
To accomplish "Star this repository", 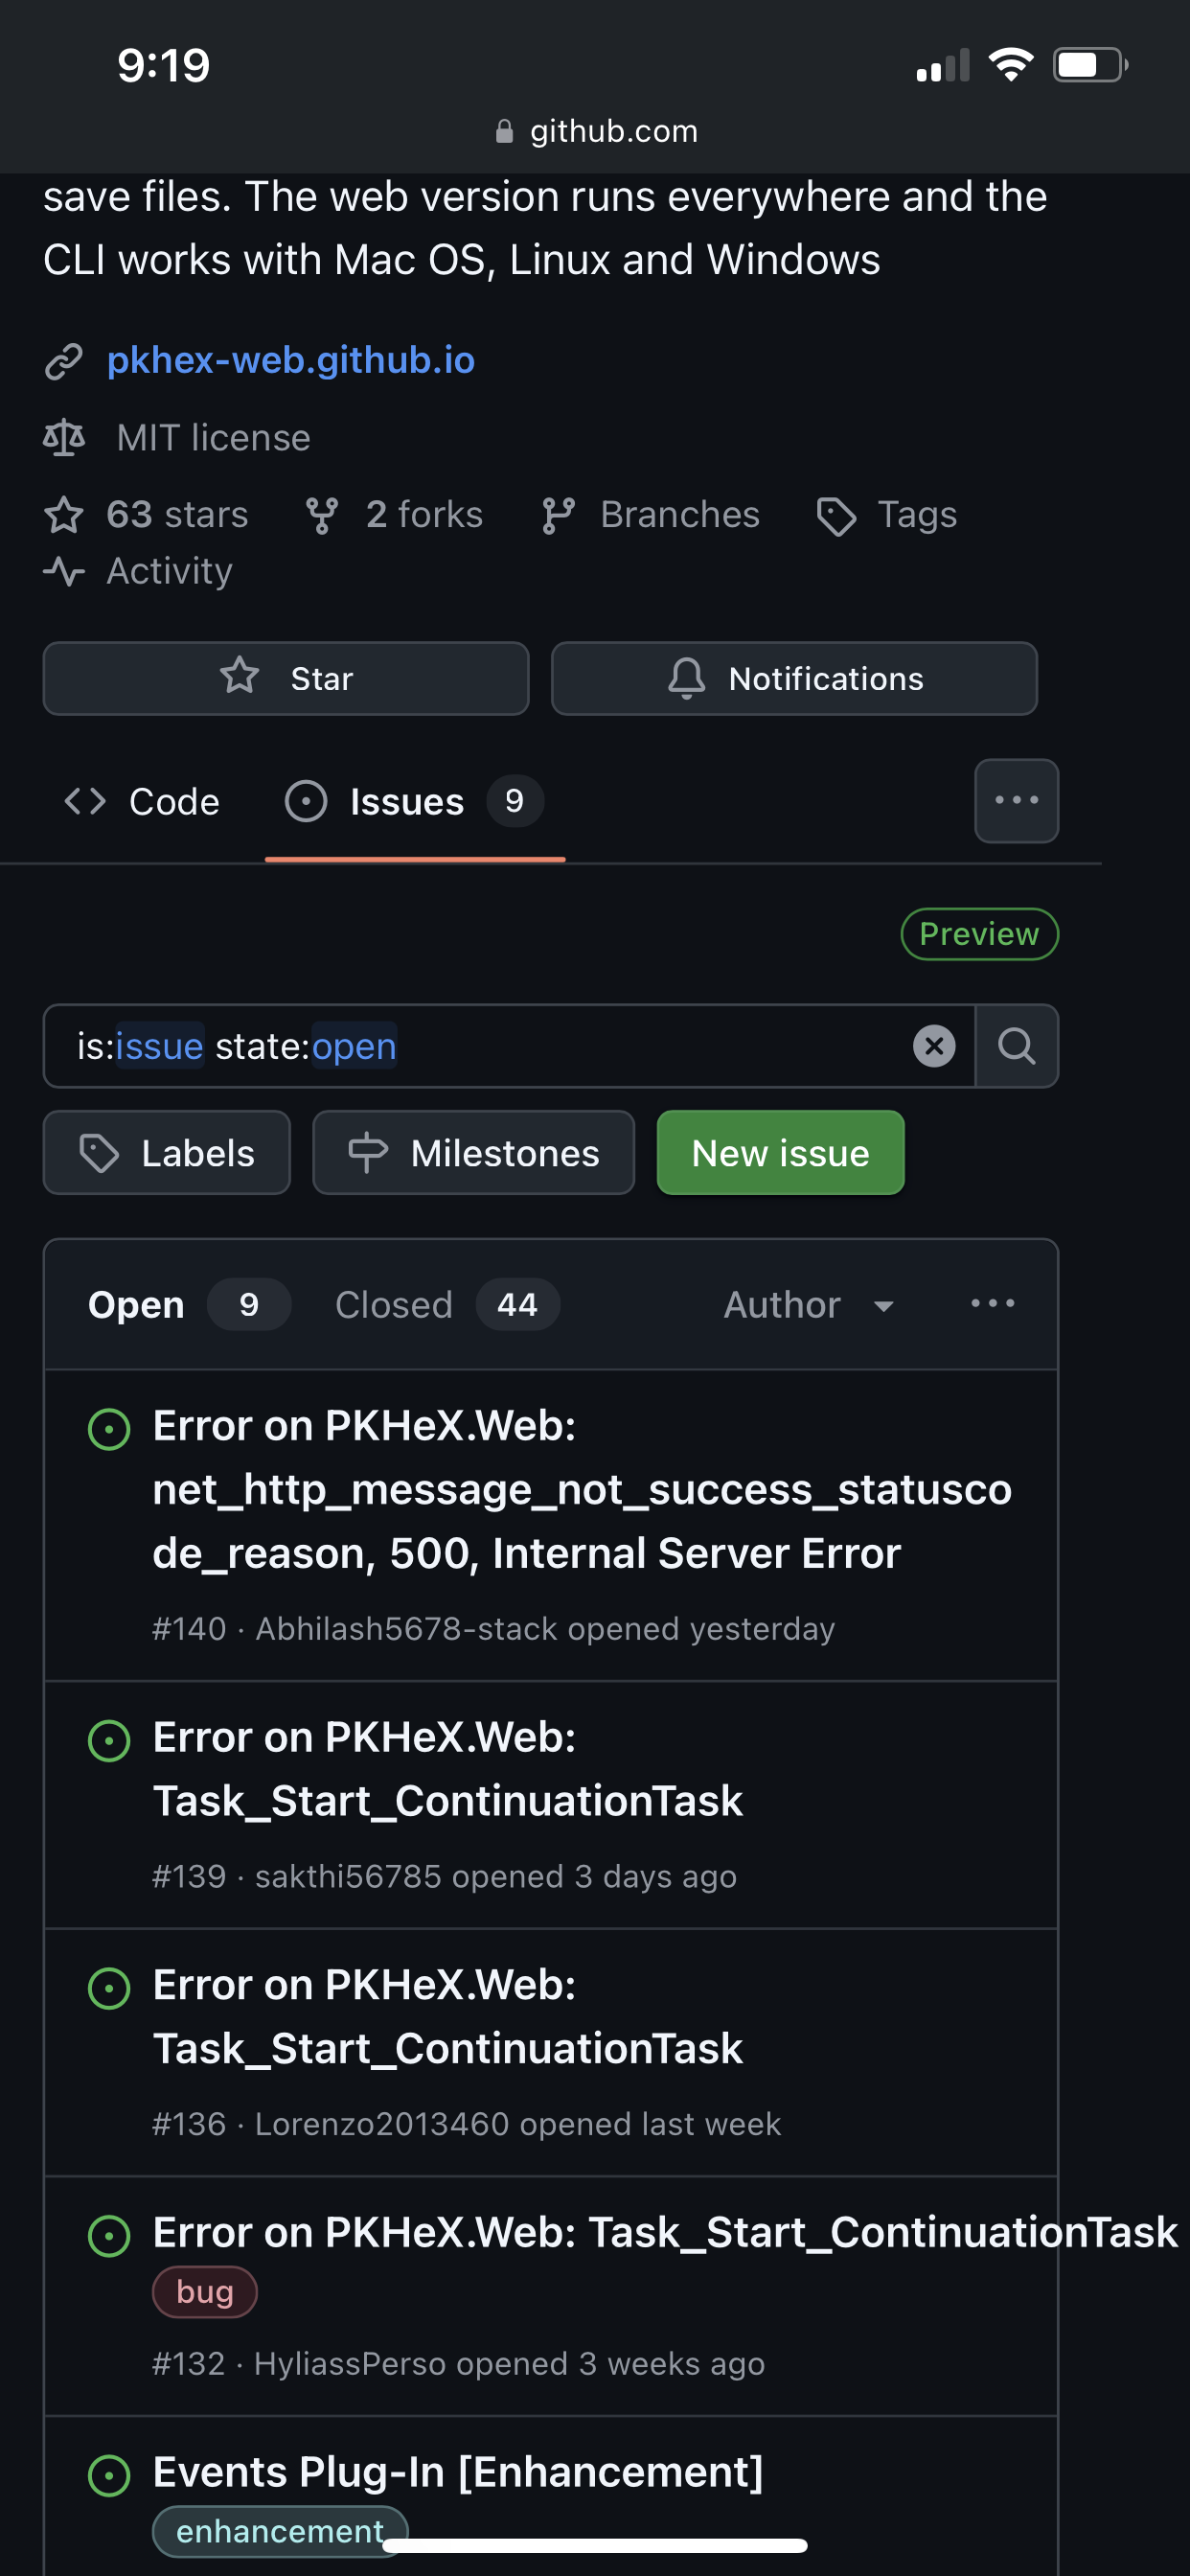I will tap(286, 678).
